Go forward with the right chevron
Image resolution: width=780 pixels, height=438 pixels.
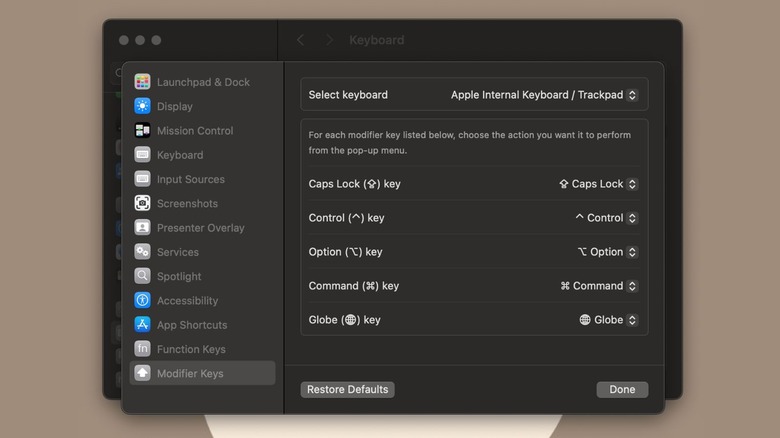(329, 40)
